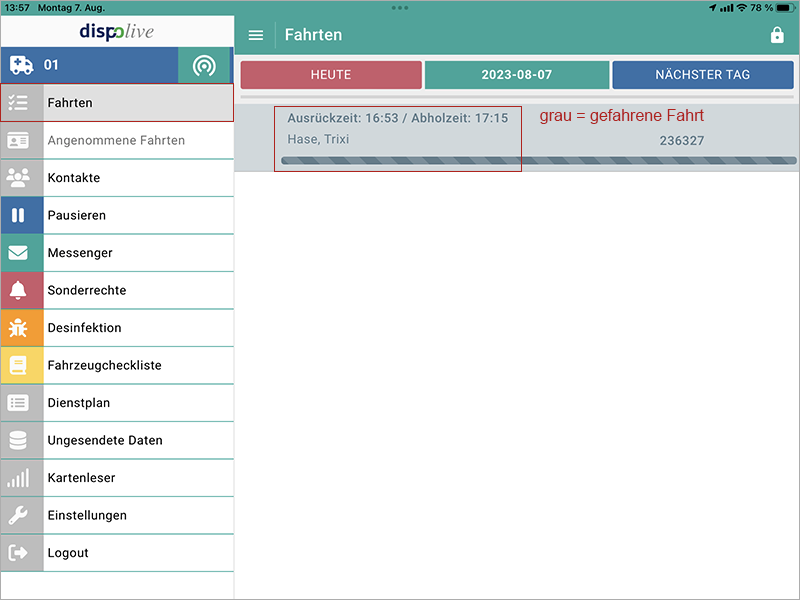The image size is (800, 600).
Task: Click the ambulance icon next to vehicle 01
Action: 21,65
